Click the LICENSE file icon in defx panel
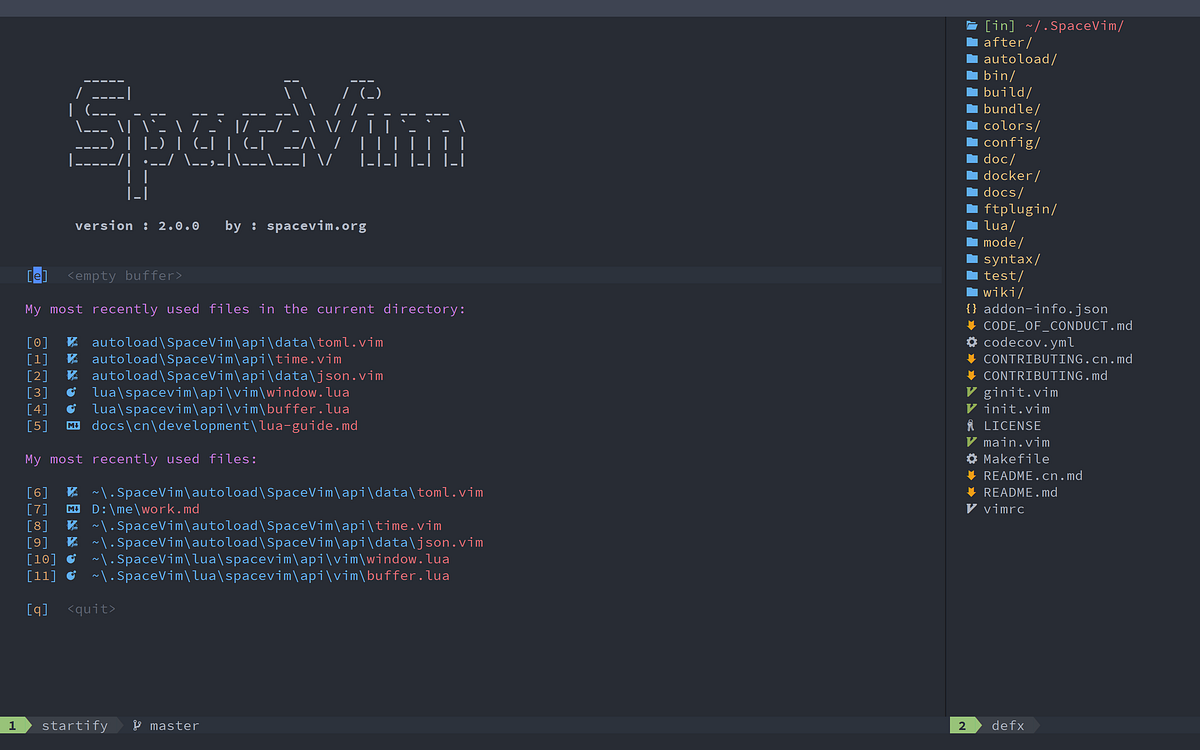Viewport: 1200px width, 750px height. coord(971,425)
